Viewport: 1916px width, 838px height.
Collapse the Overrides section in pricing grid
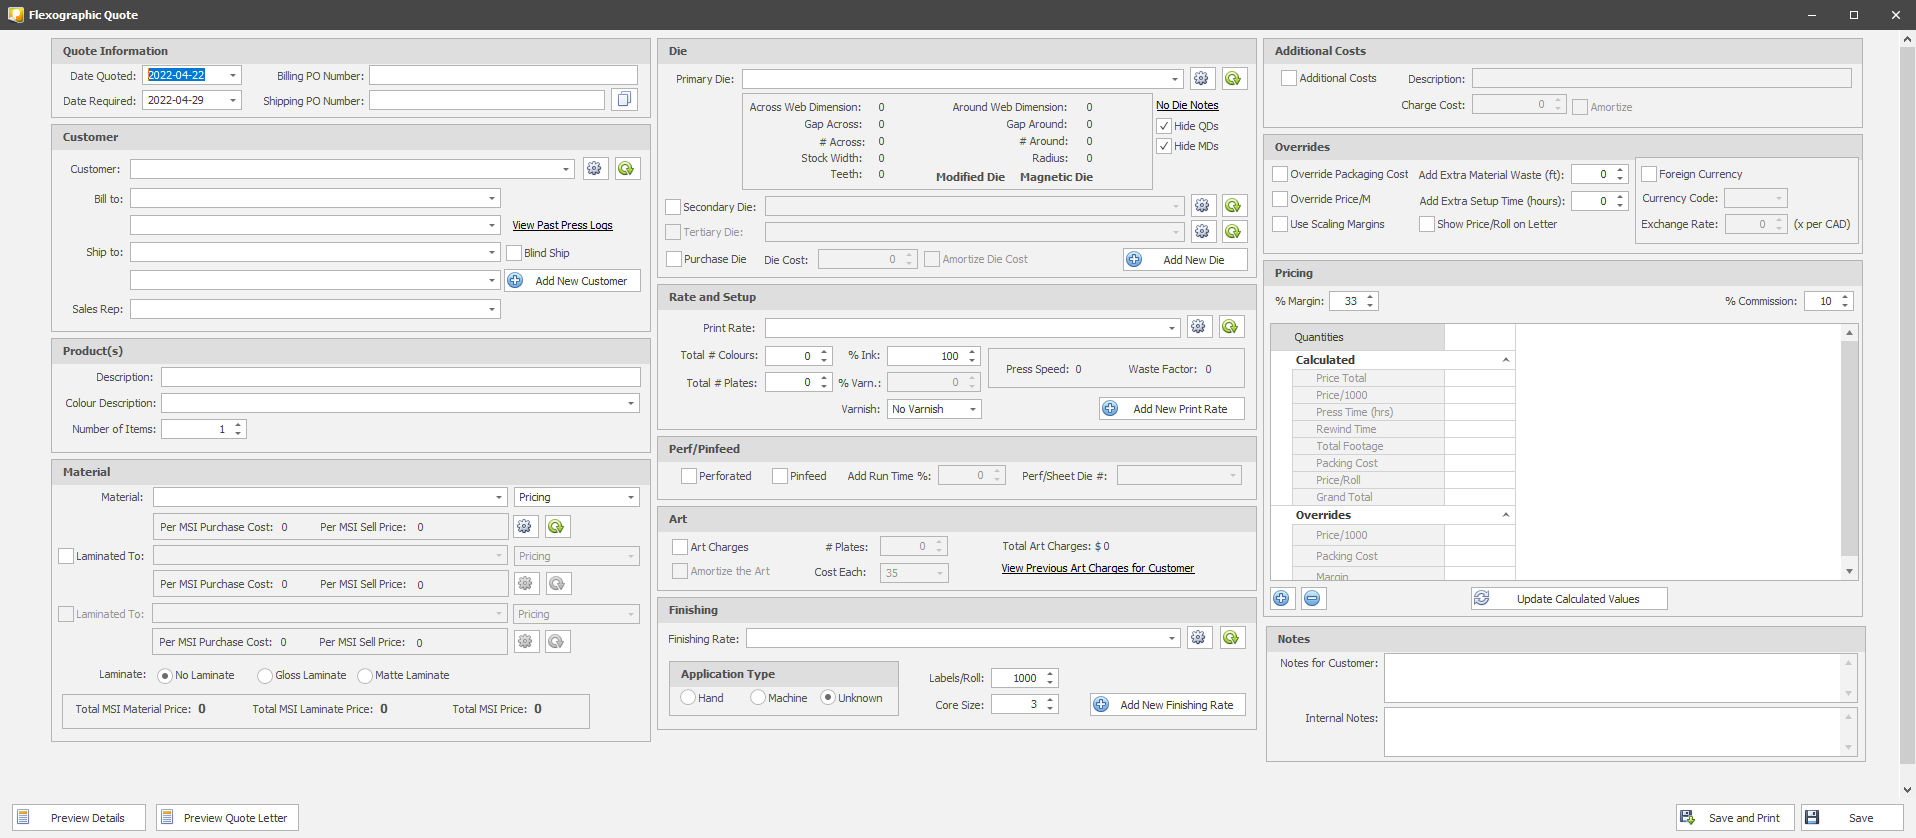coord(1505,515)
